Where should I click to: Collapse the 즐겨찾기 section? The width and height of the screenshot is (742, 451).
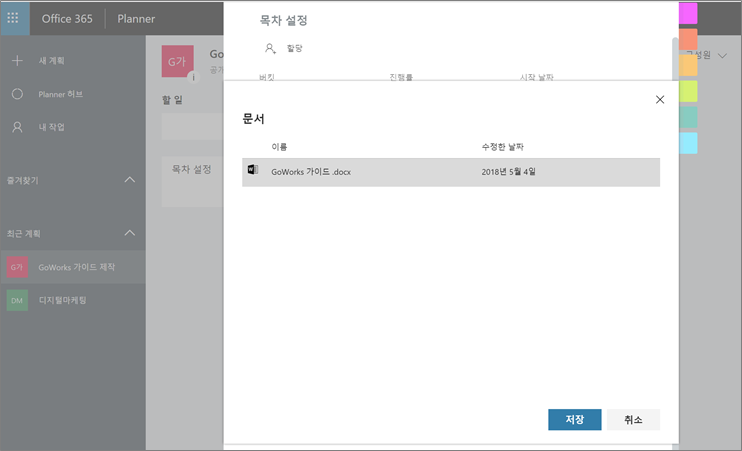[129, 180]
